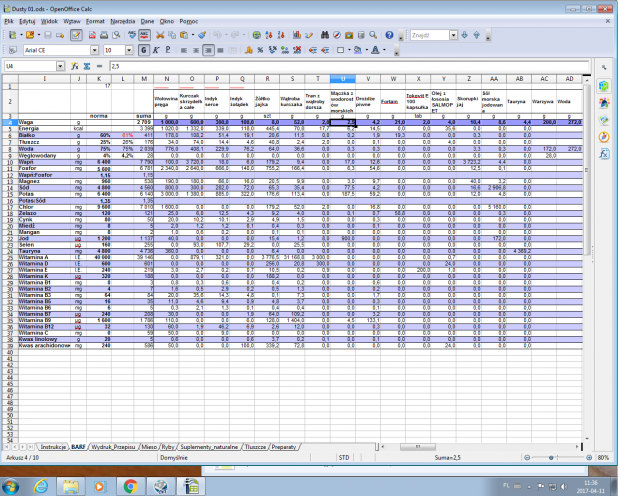
Task: Click font color swatch button
Action: 375,50
